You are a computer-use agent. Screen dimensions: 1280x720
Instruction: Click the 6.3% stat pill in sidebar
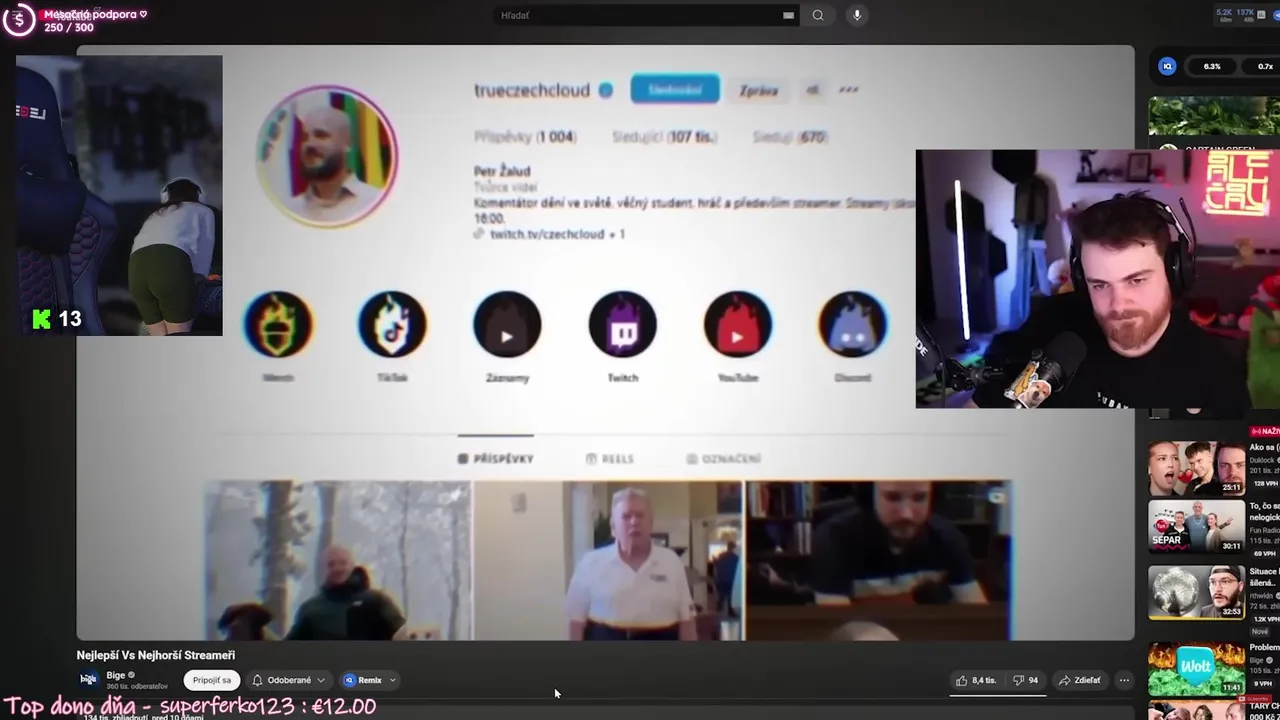(1212, 66)
